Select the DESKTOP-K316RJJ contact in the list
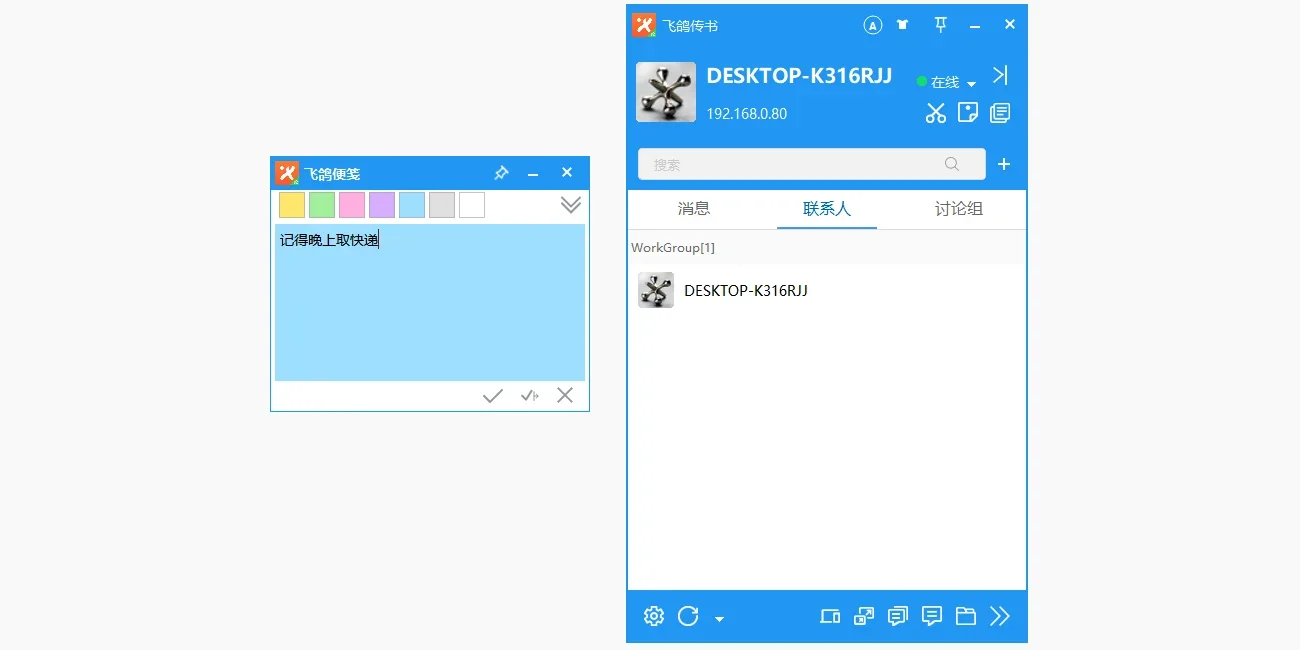Image resolution: width=1300 pixels, height=650 pixels. (x=827, y=290)
